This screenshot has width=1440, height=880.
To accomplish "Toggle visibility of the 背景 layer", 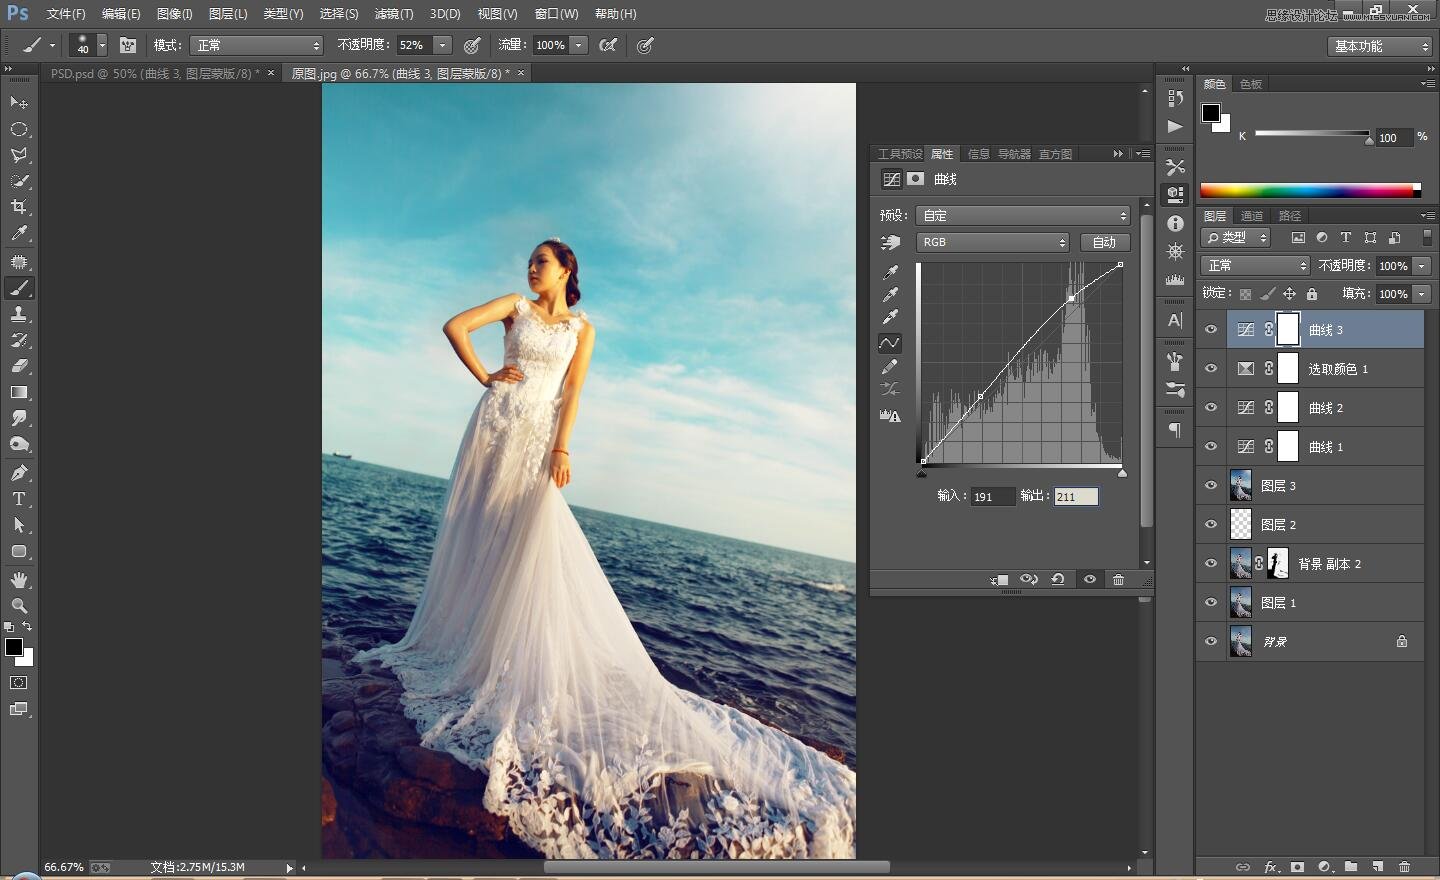I will click(1211, 642).
